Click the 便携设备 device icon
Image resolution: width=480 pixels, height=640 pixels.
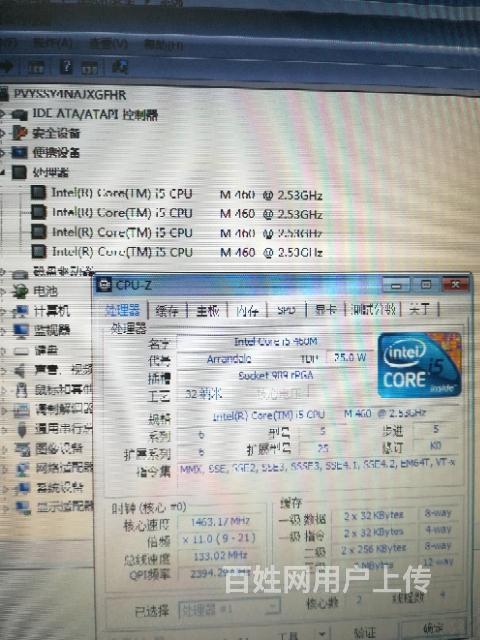(19, 153)
